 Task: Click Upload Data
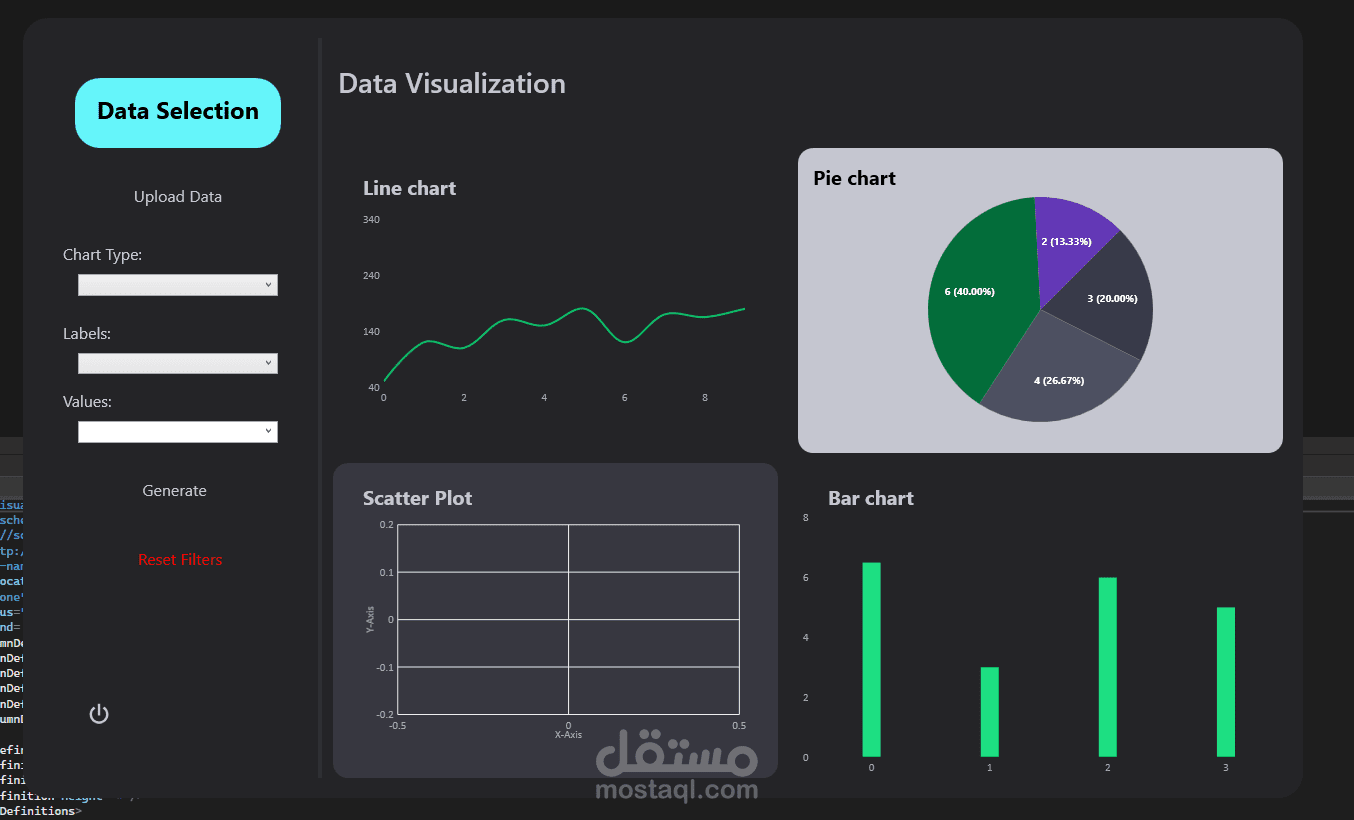tap(178, 197)
